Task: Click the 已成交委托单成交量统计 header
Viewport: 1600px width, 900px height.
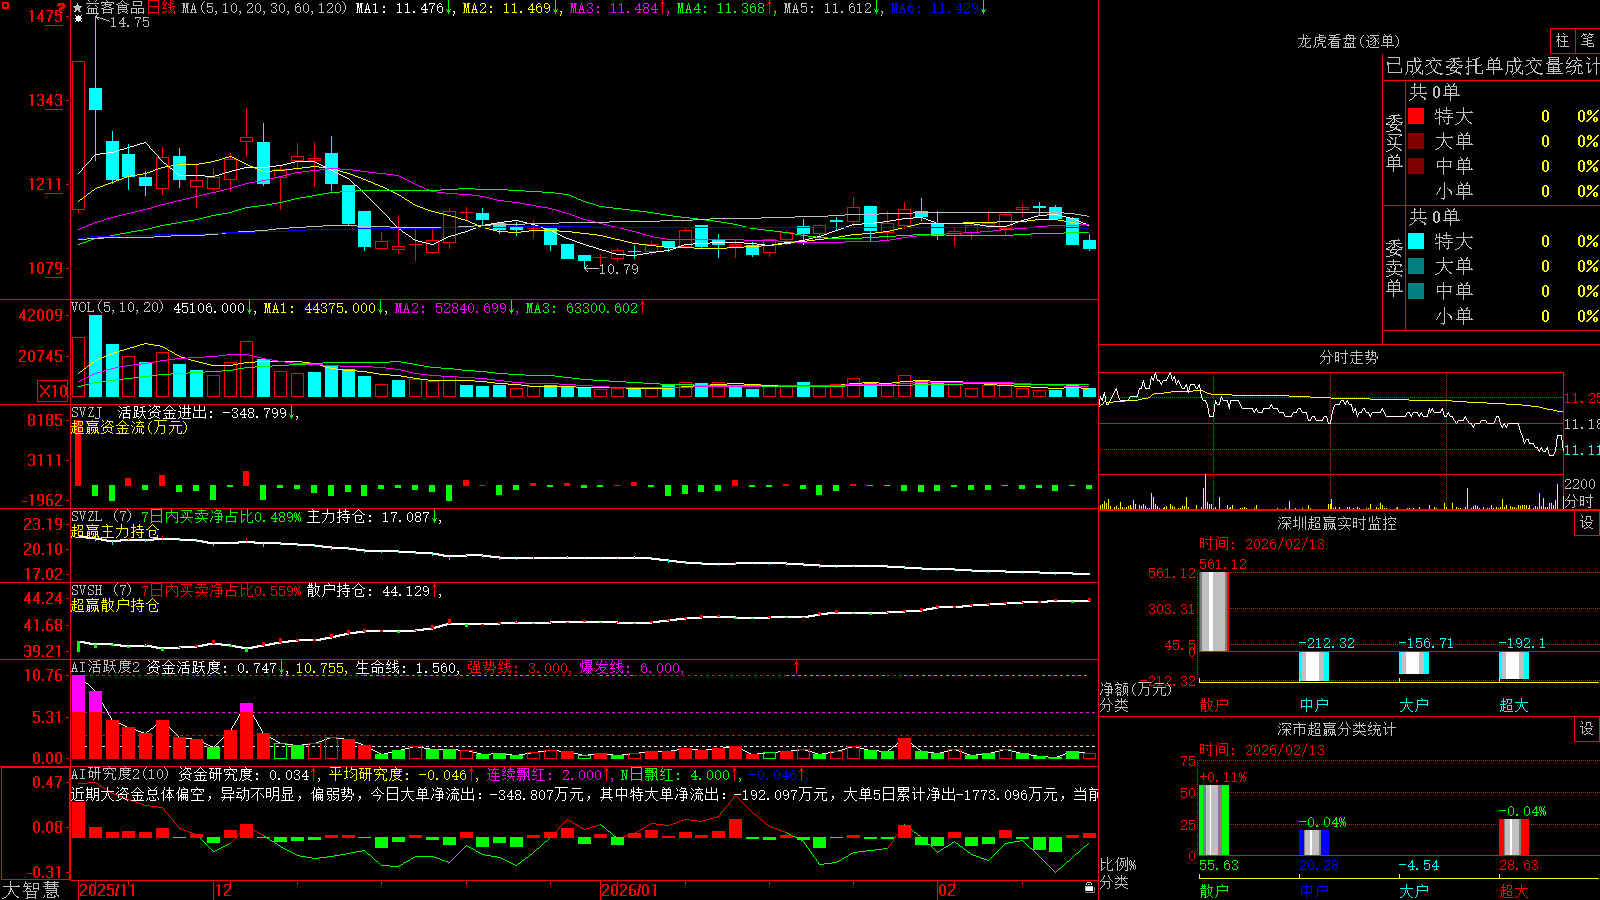Action: [1492, 66]
